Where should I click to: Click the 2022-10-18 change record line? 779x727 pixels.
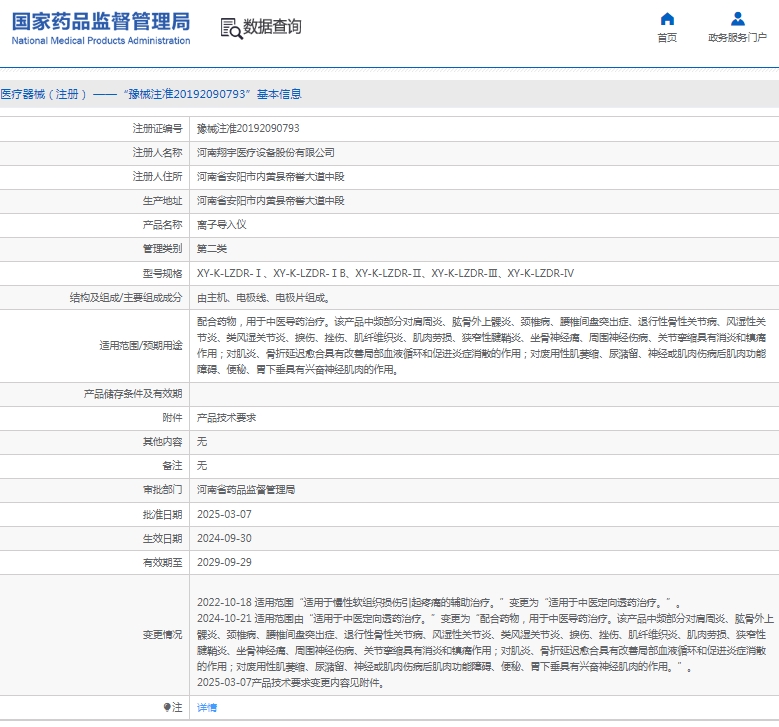tap(439, 603)
